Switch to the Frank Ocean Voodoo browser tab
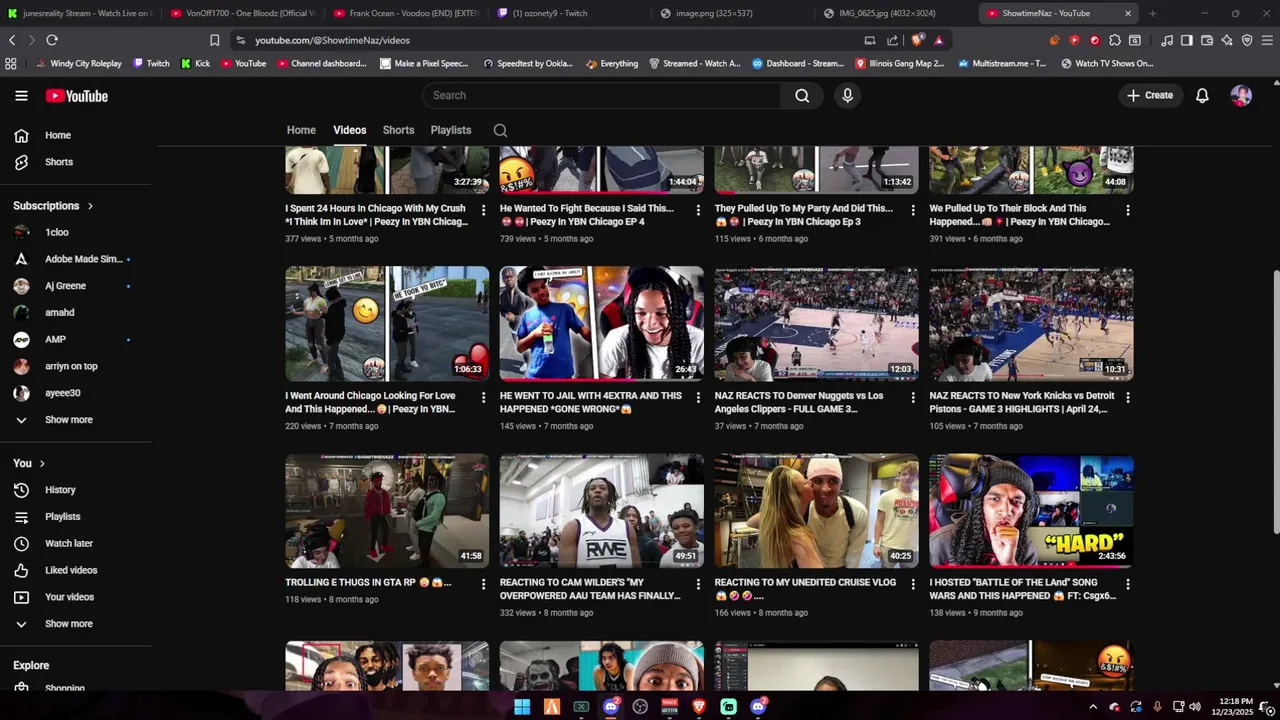 pos(406,13)
